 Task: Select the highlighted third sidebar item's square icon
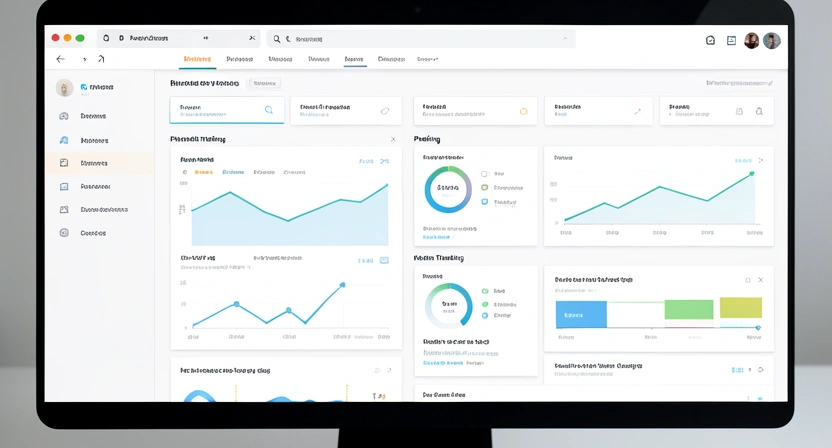point(64,163)
